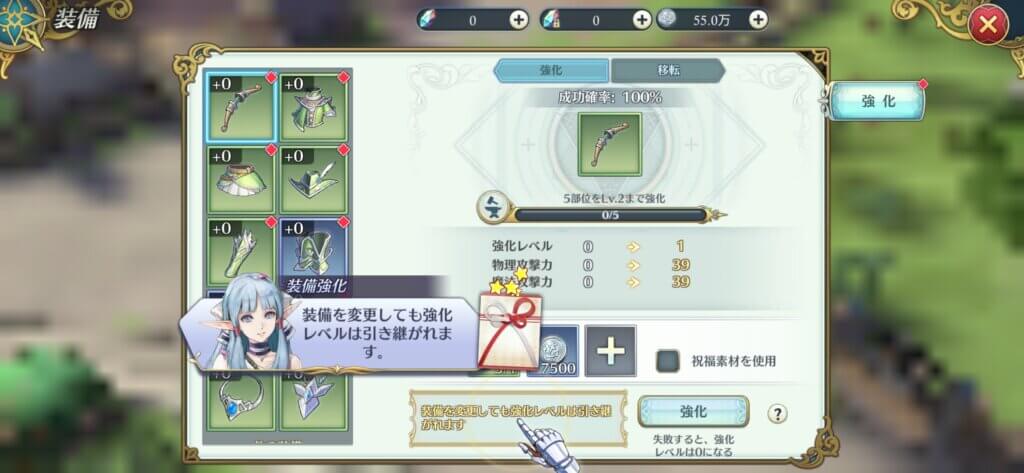Add locked gems with second plus button
Image resolution: width=1024 pixels, height=473 pixels.
coord(642,20)
